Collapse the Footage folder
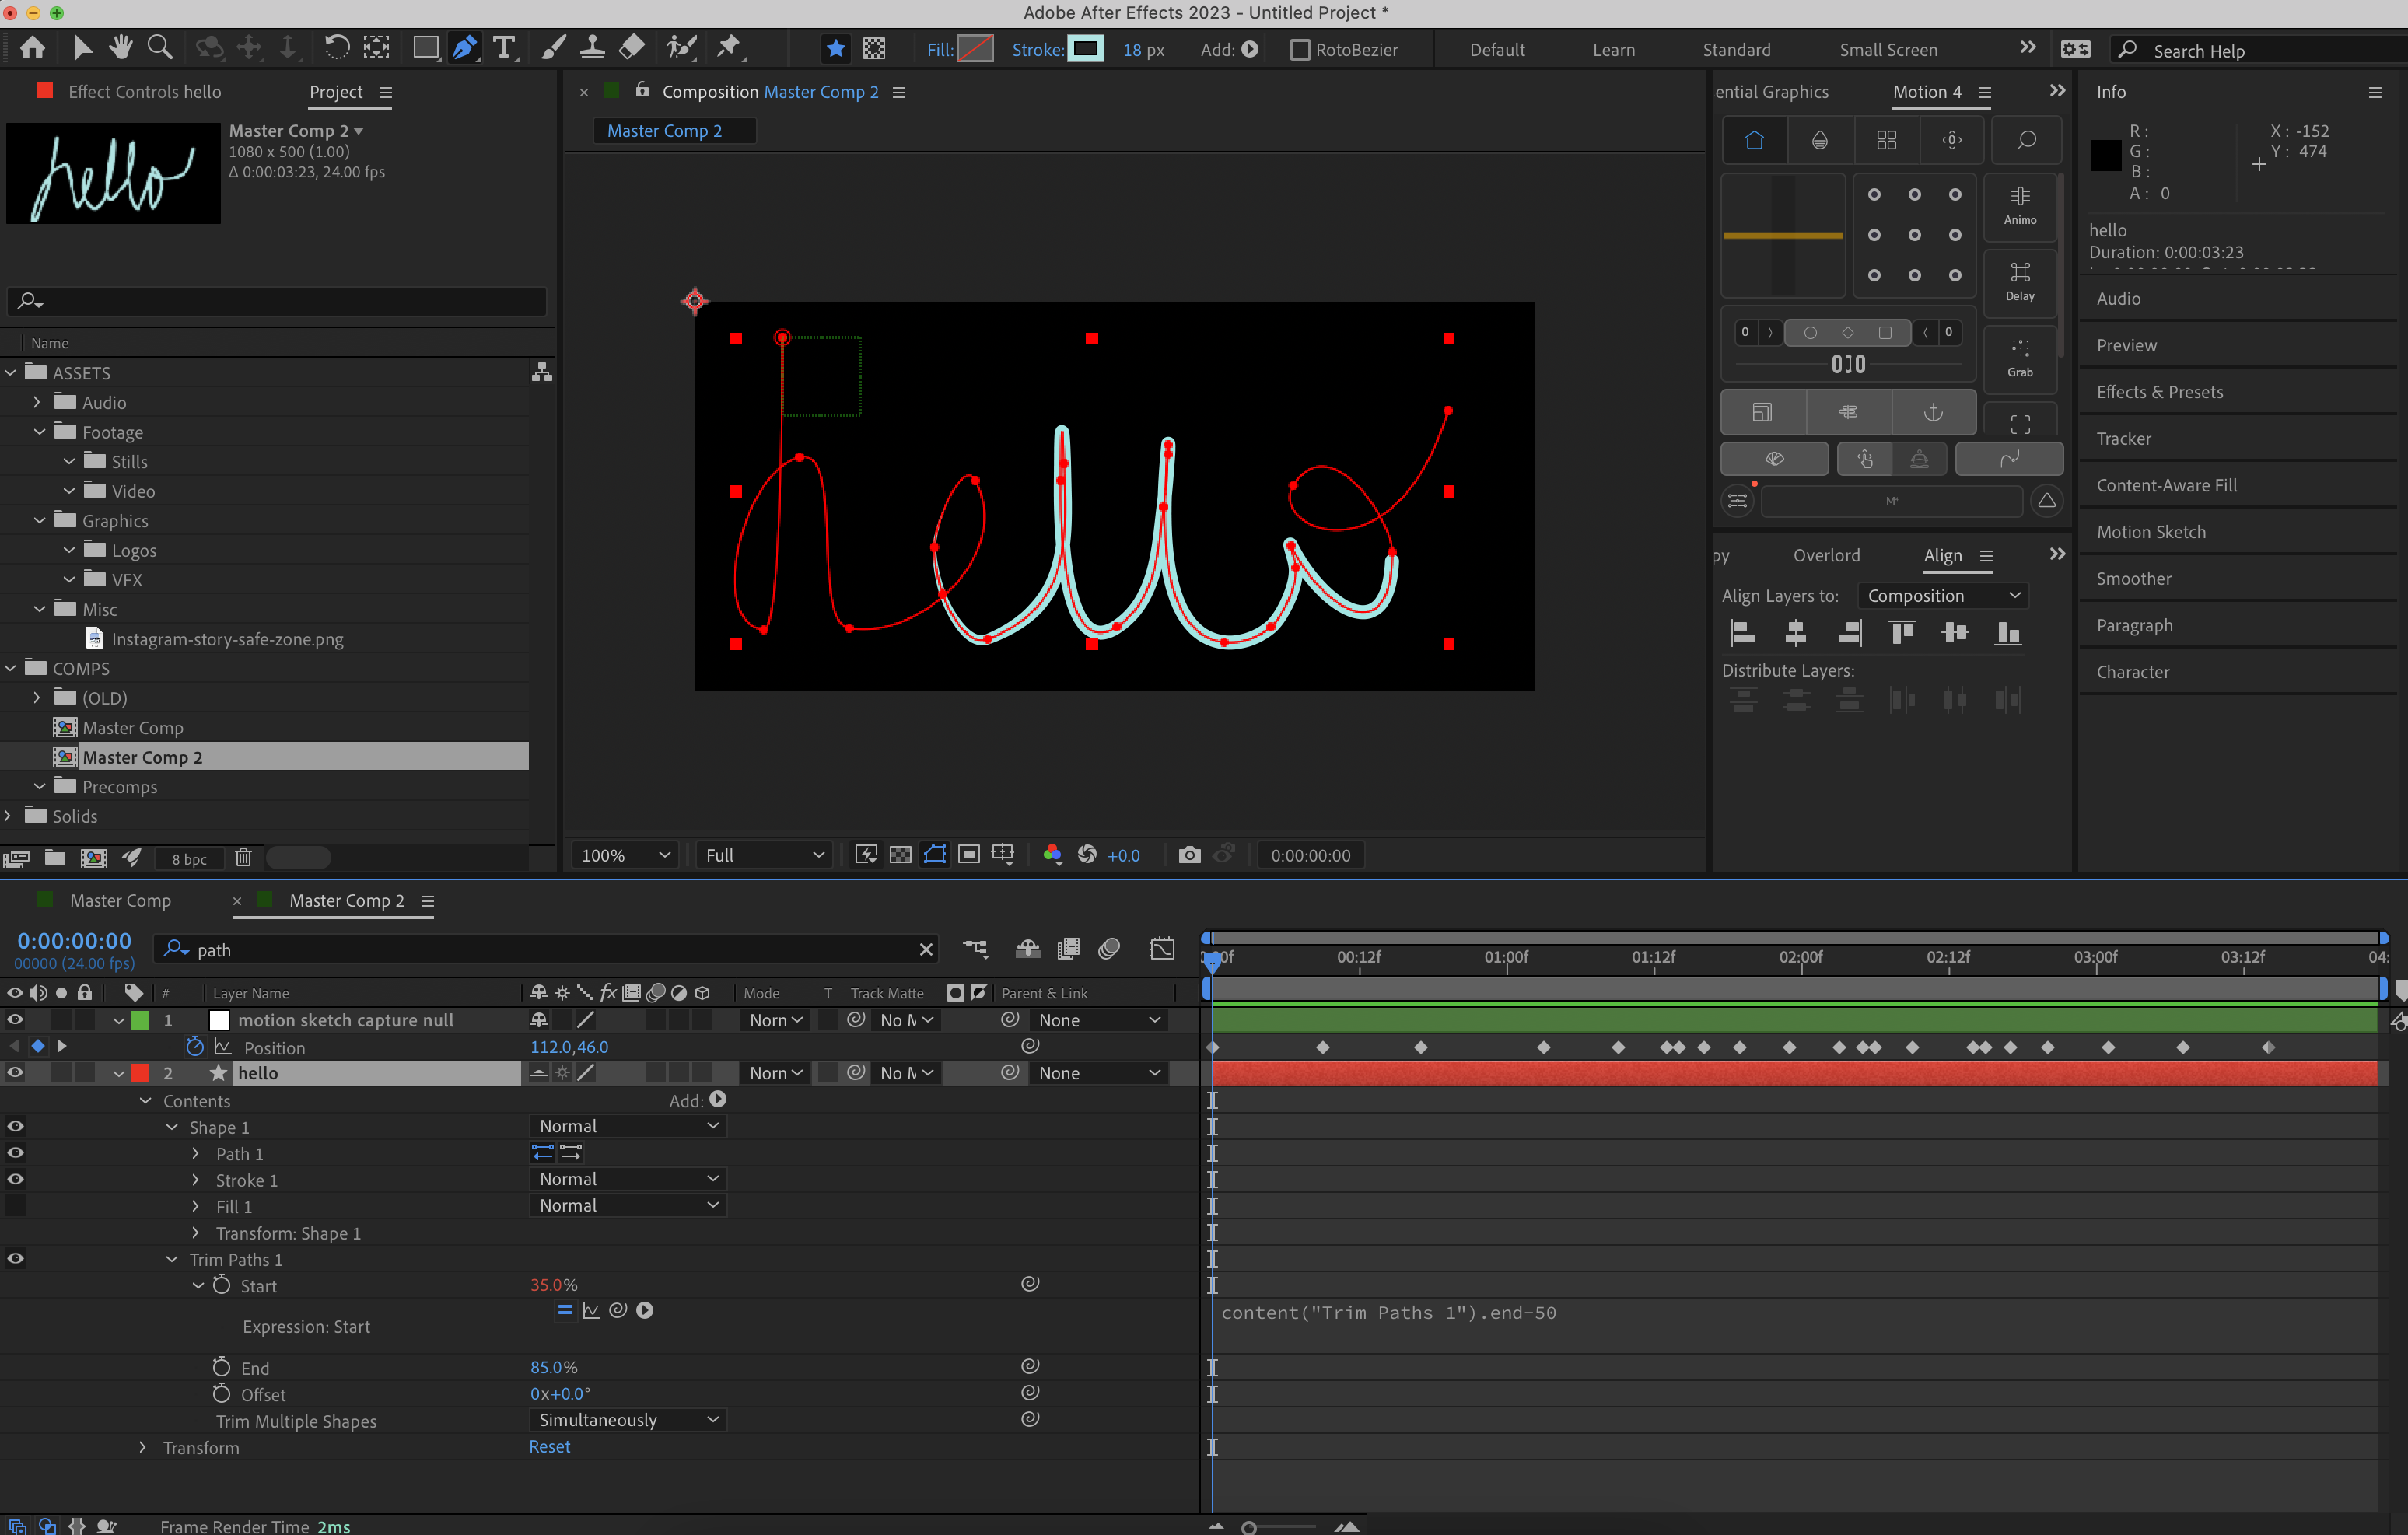This screenshot has width=2408, height=1535. (x=39, y=432)
